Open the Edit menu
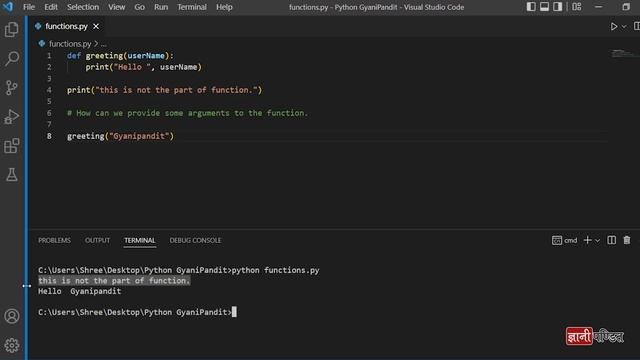The width and height of the screenshot is (640, 360). pos(51,7)
